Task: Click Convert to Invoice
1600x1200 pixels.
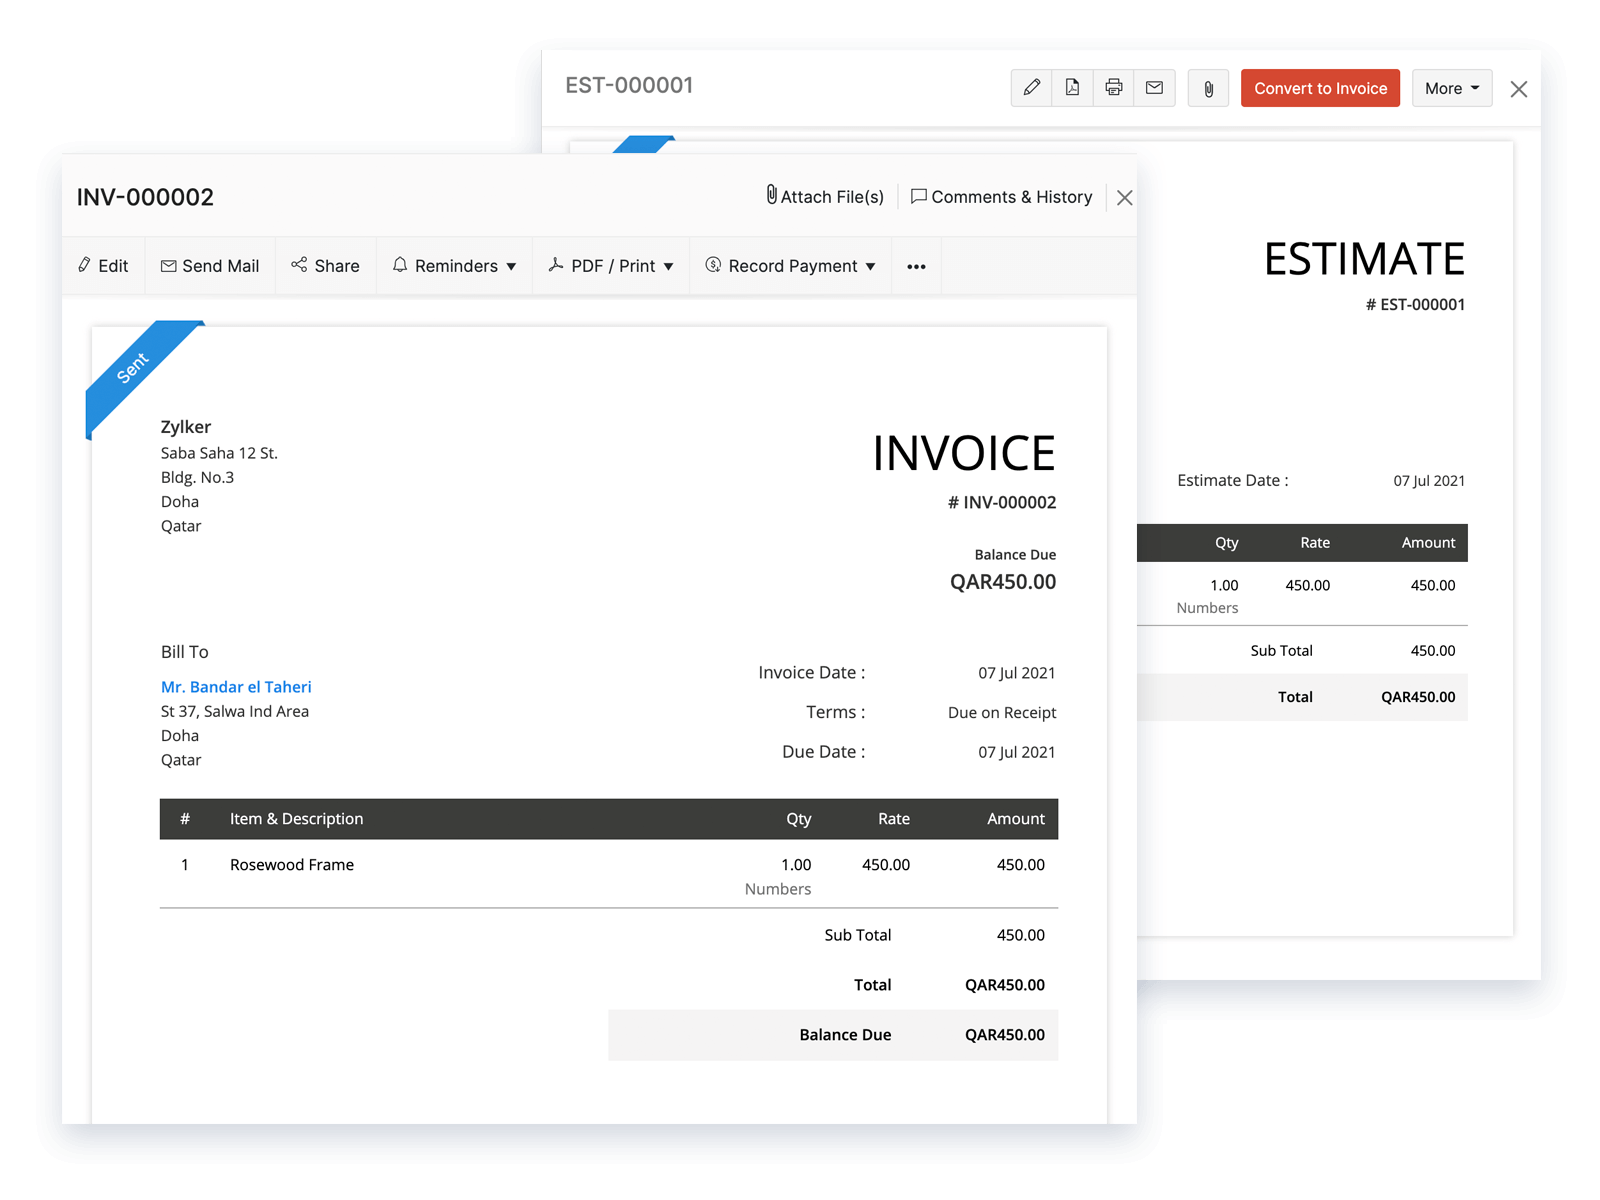Action: pyautogui.click(x=1320, y=88)
